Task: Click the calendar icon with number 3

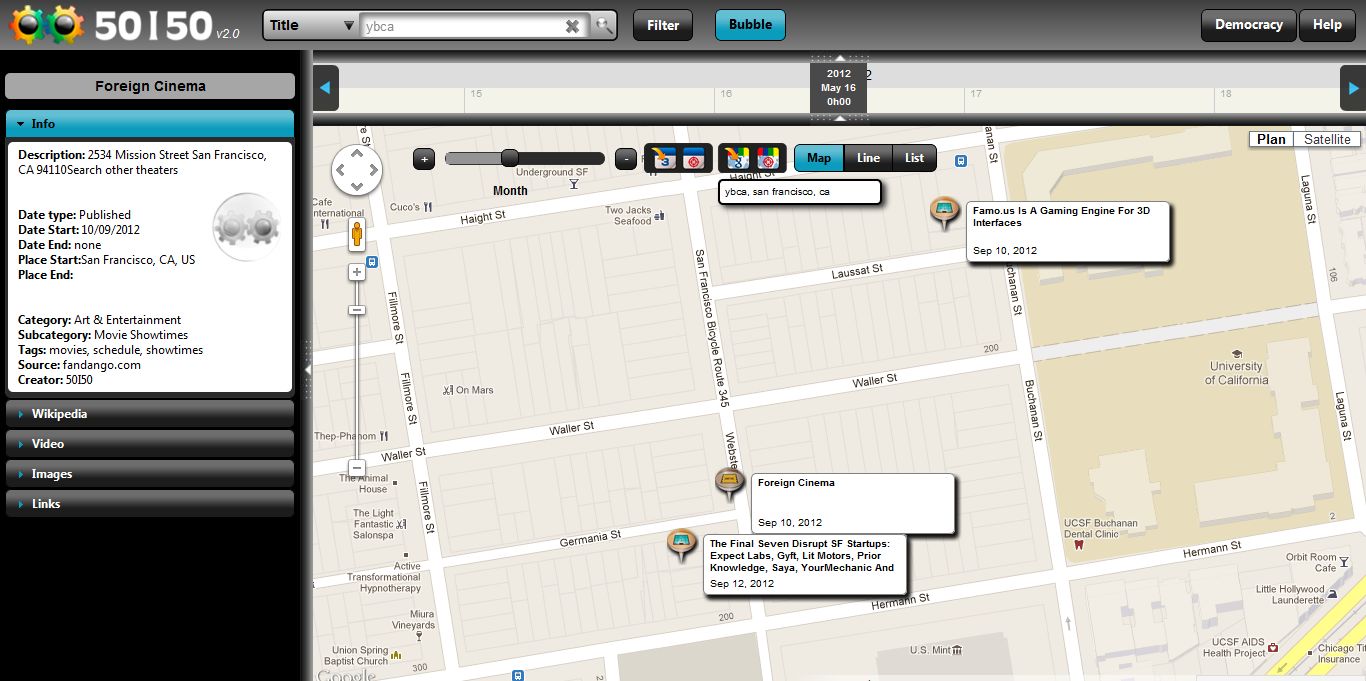Action: click(x=662, y=157)
